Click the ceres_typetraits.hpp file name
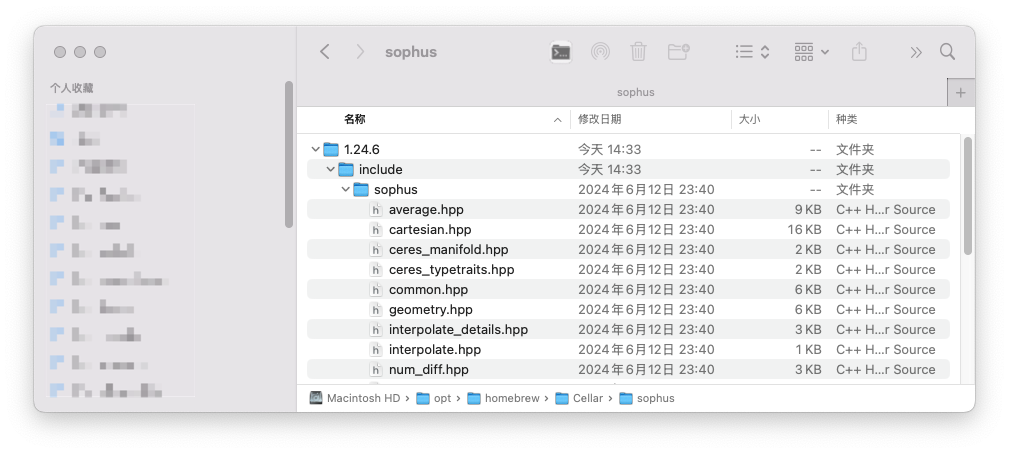1009x454 pixels. (x=452, y=269)
